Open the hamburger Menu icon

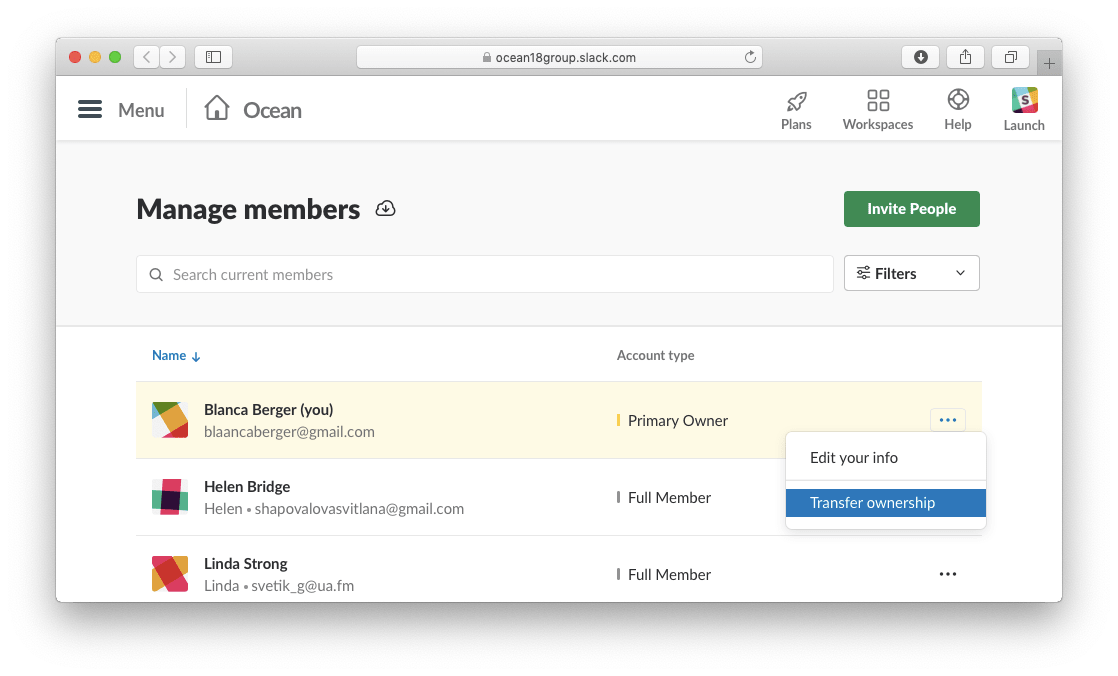(x=89, y=109)
